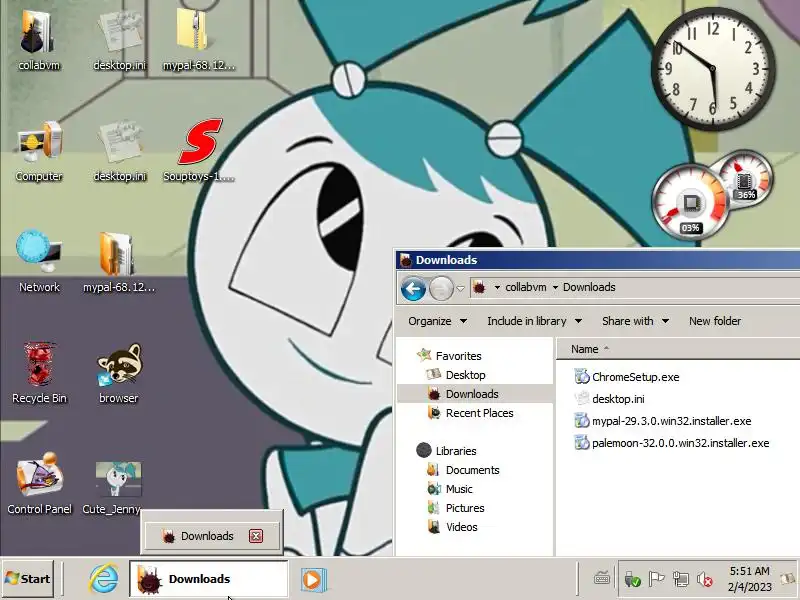This screenshot has height=600, width=800.
Task: Open Action Center flag tray icon
Action: point(656,579)
